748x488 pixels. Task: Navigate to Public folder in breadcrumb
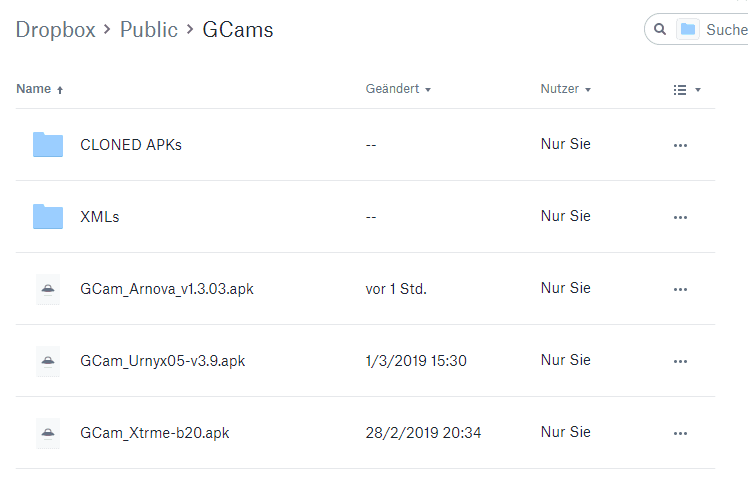[x=149, y=30]
